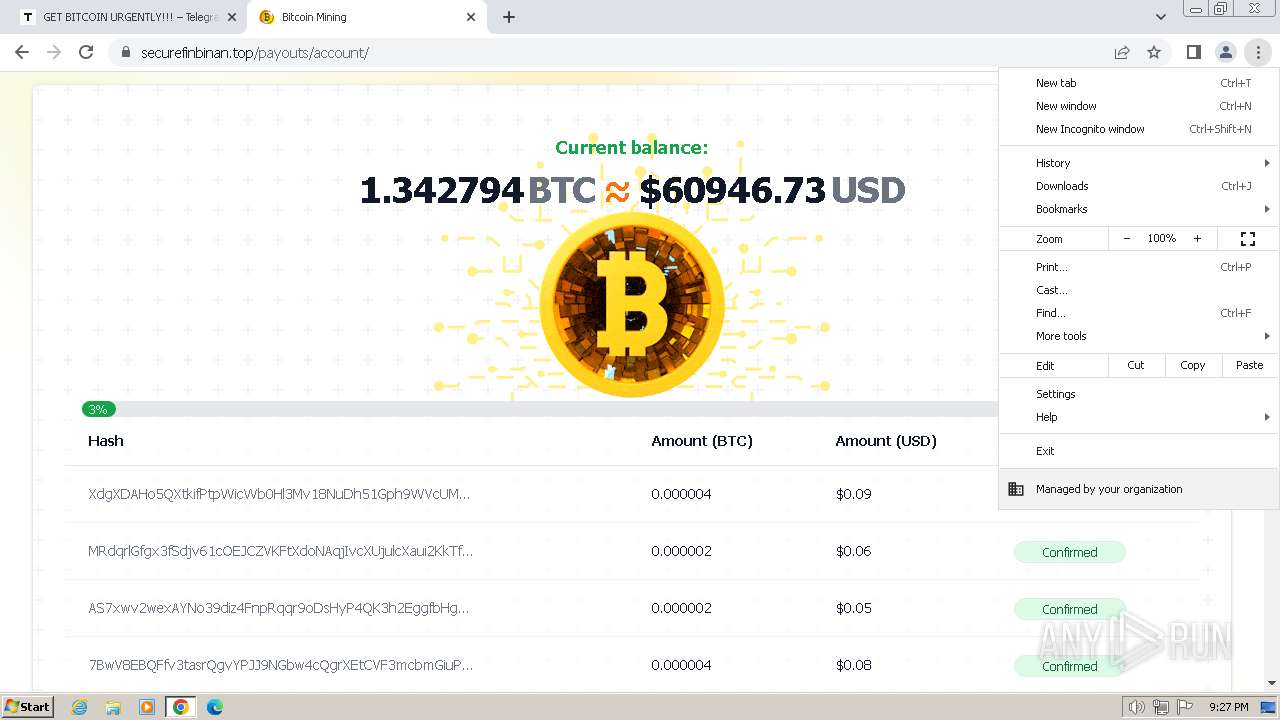Open New Incognito window

(1139, 129)
